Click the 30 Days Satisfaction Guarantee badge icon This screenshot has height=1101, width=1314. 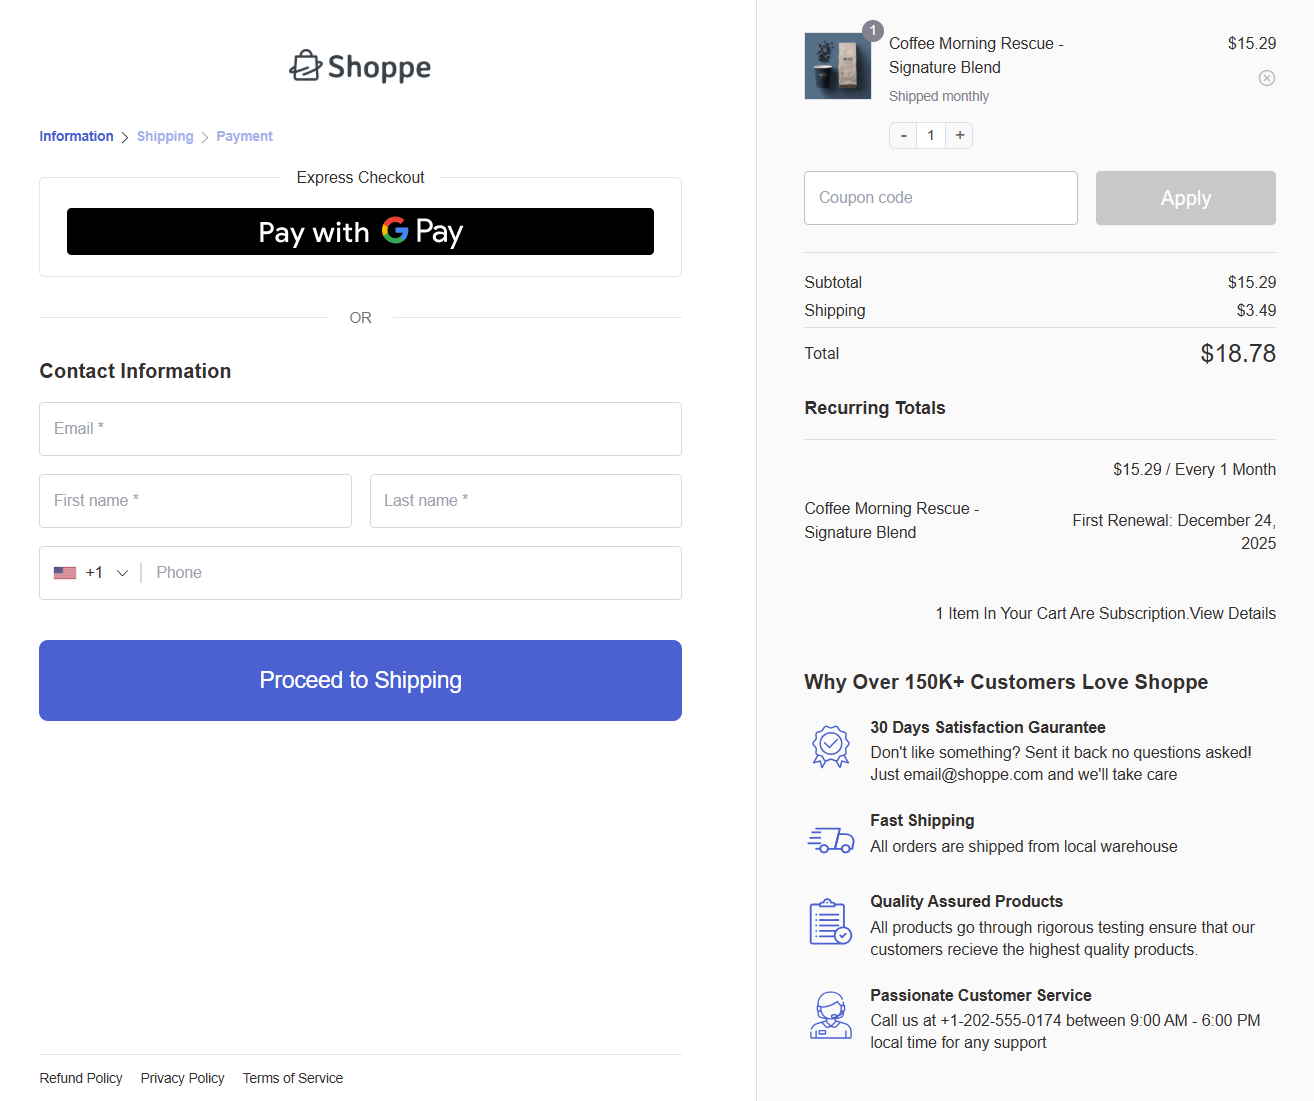pos(830,746)
